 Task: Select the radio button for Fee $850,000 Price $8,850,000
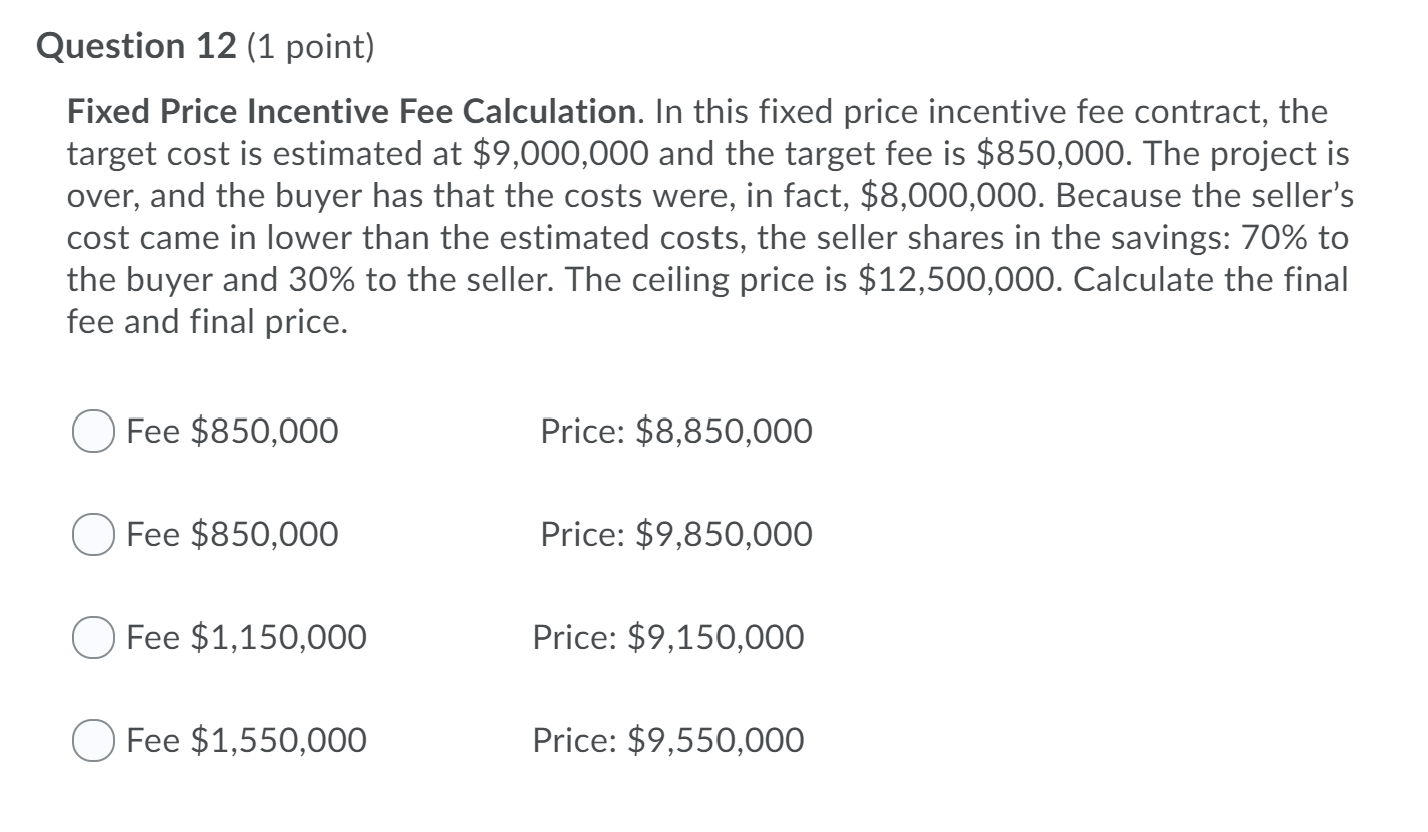[92, 431]
